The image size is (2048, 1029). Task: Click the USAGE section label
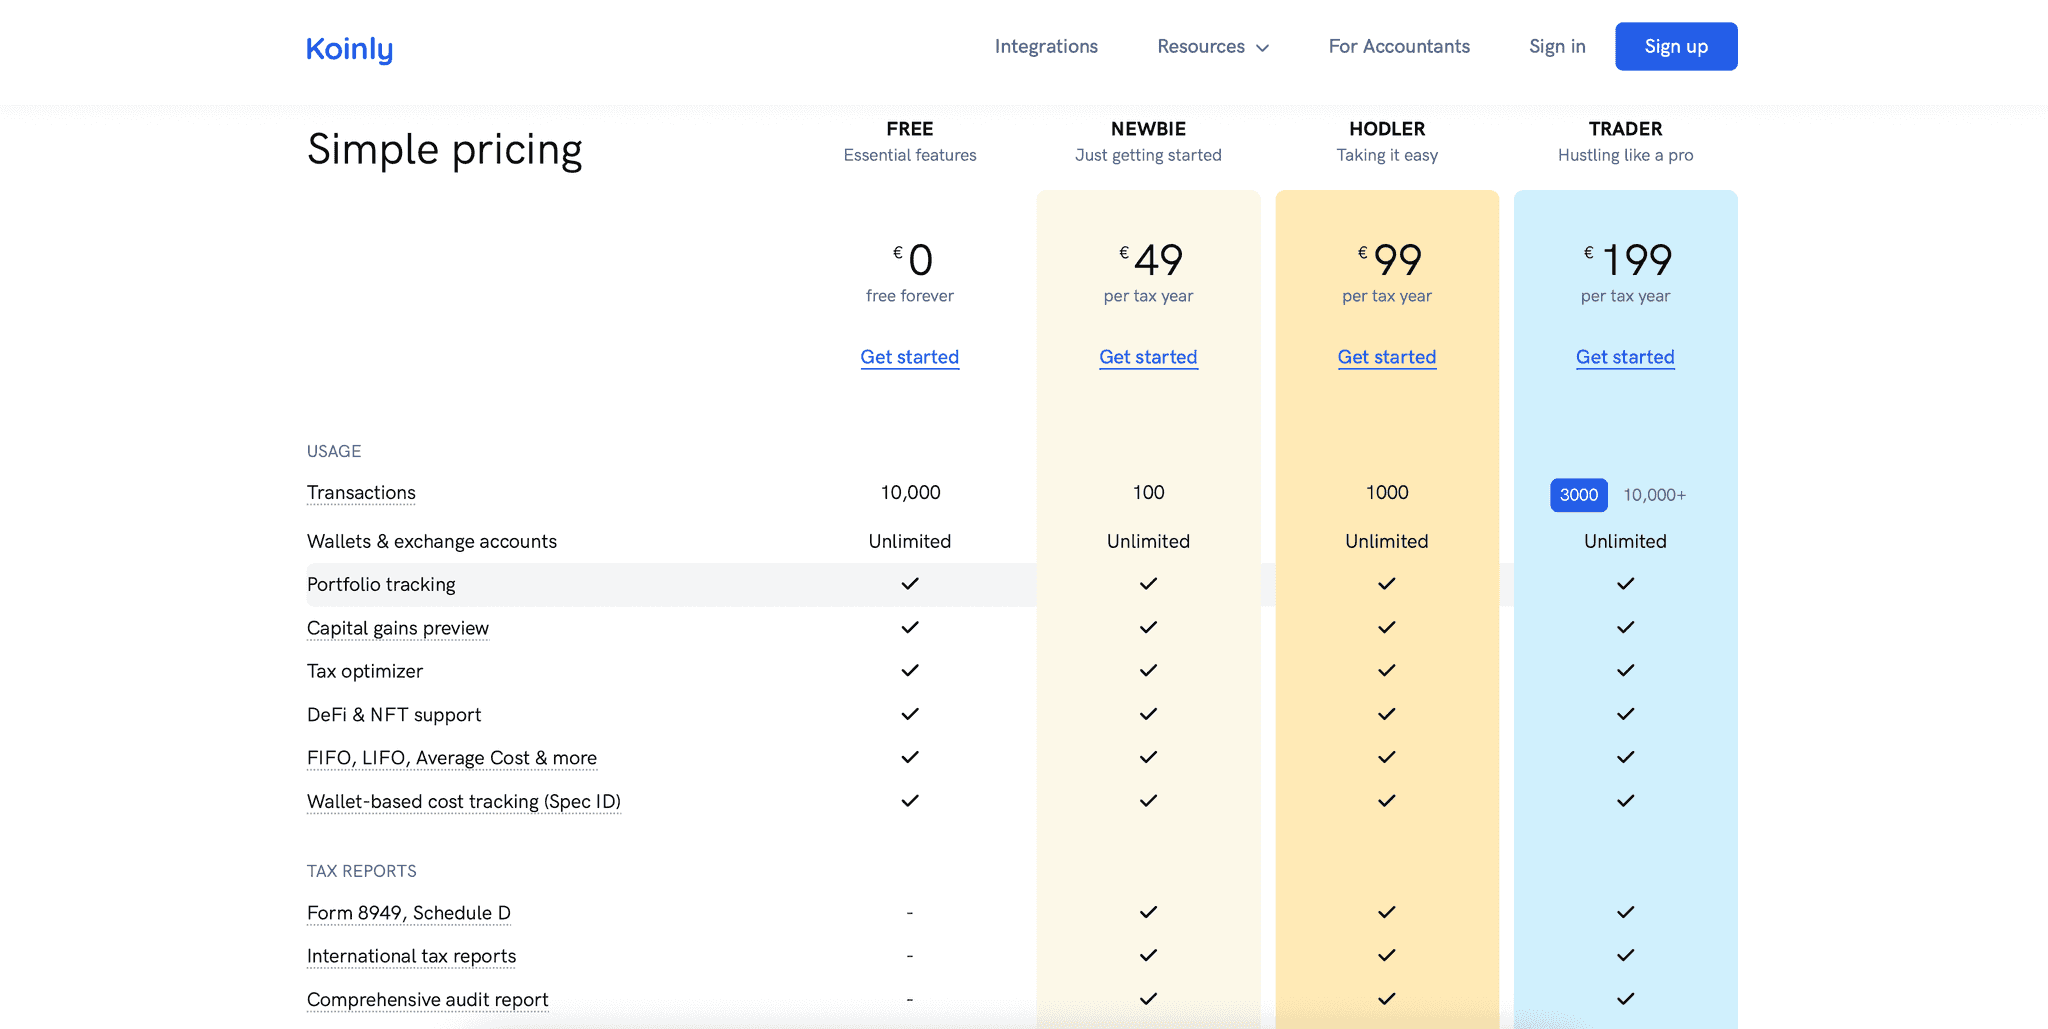(x=334, y=451)
